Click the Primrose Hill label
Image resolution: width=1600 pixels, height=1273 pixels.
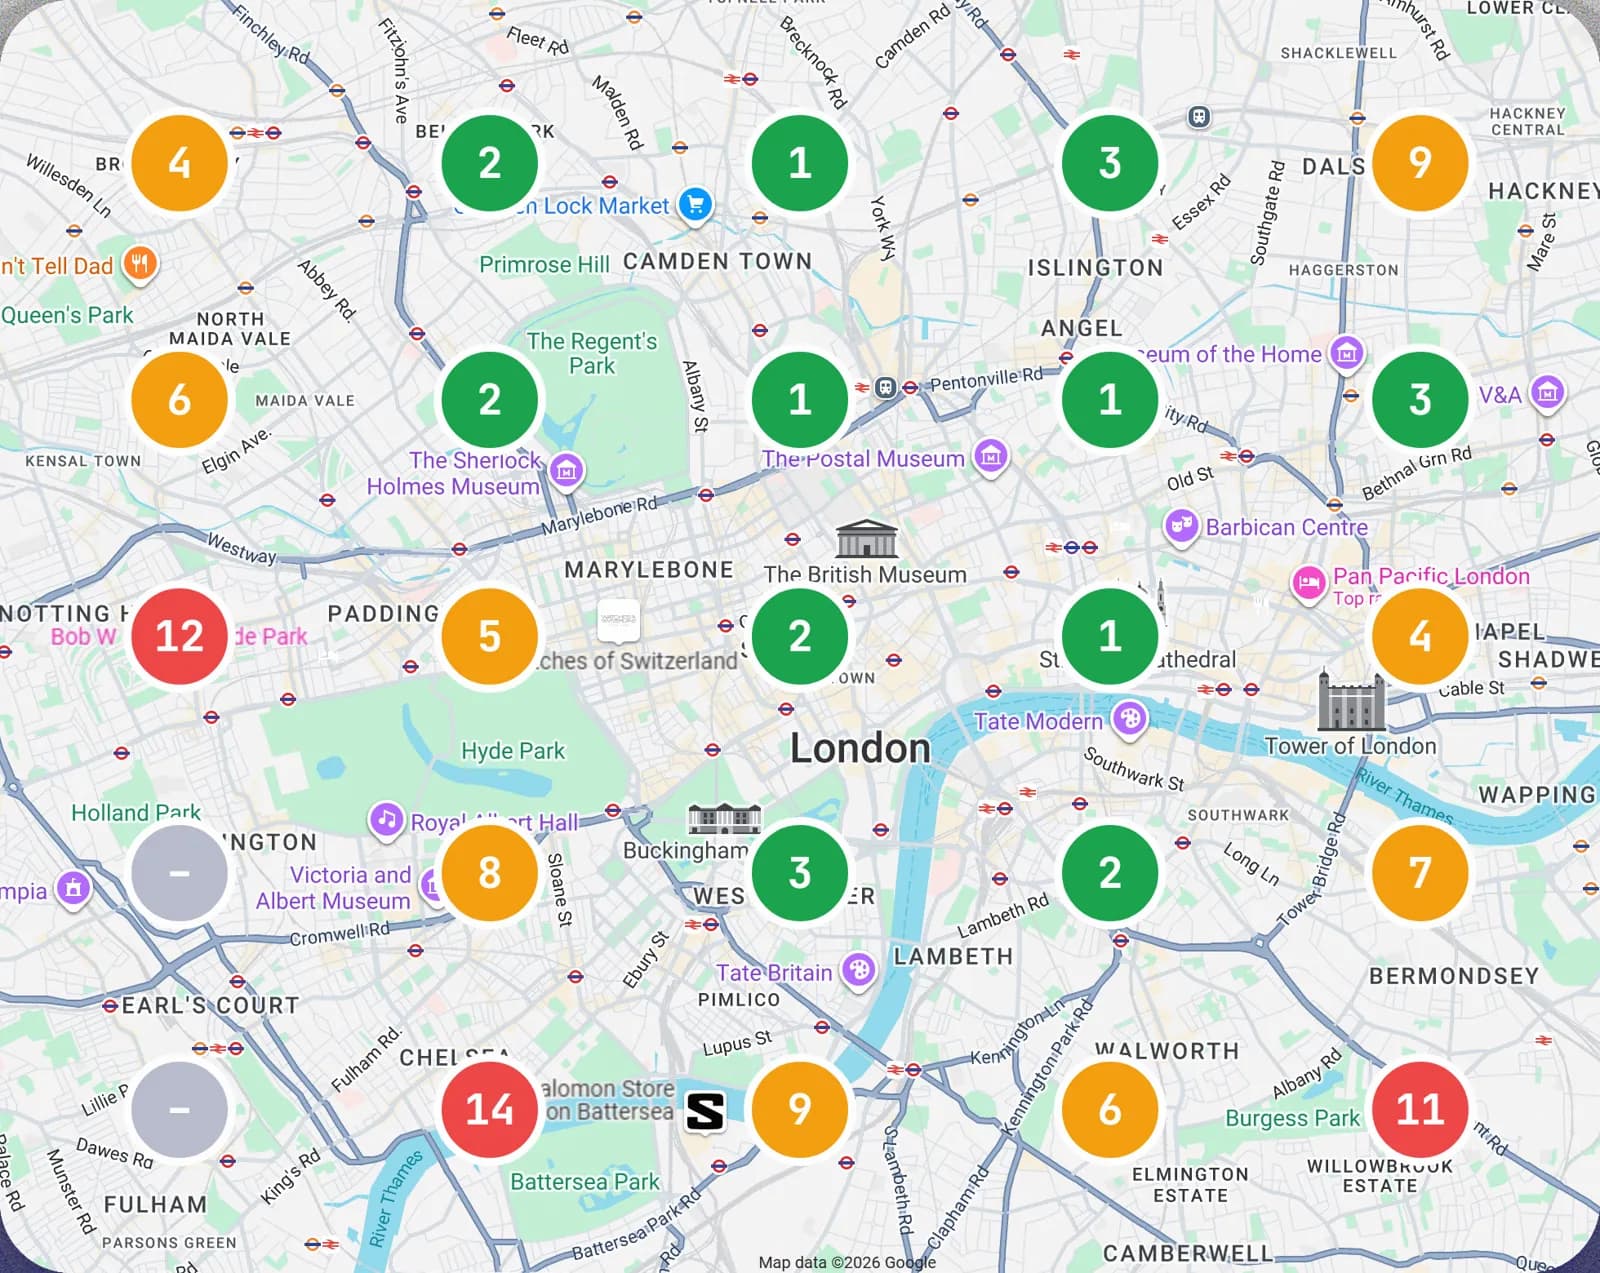pyautogui.click(x=544, y=265)
